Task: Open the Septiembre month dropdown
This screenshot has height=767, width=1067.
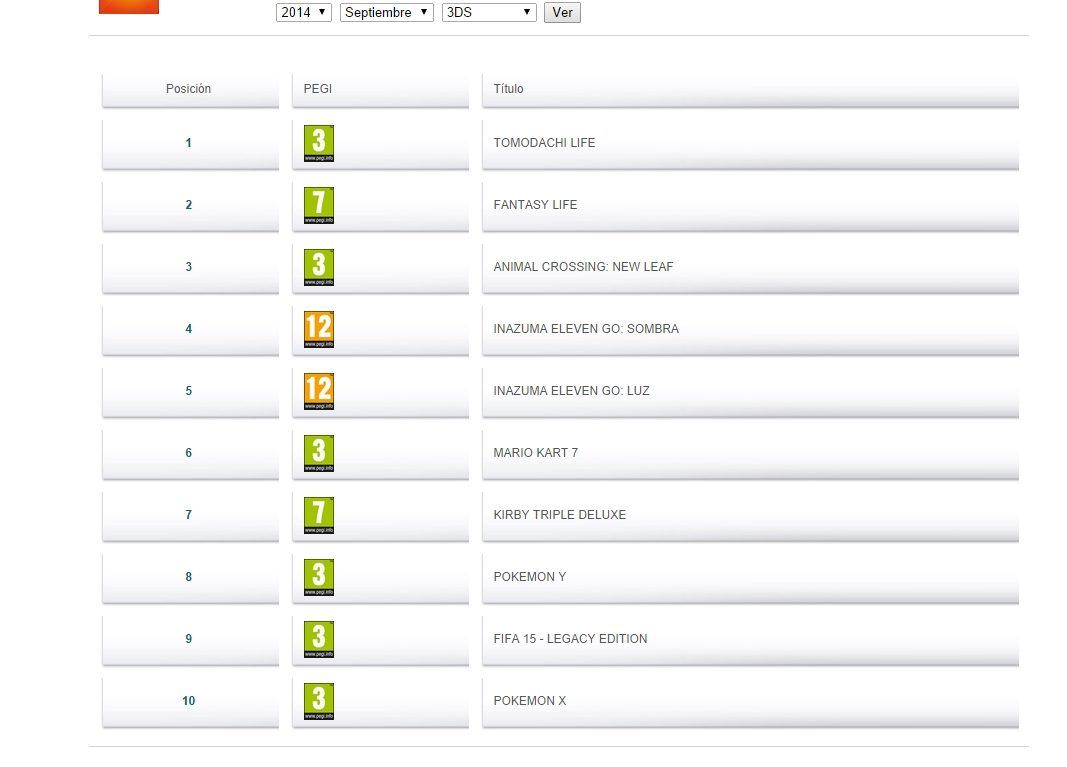Action: coord(387,13)
